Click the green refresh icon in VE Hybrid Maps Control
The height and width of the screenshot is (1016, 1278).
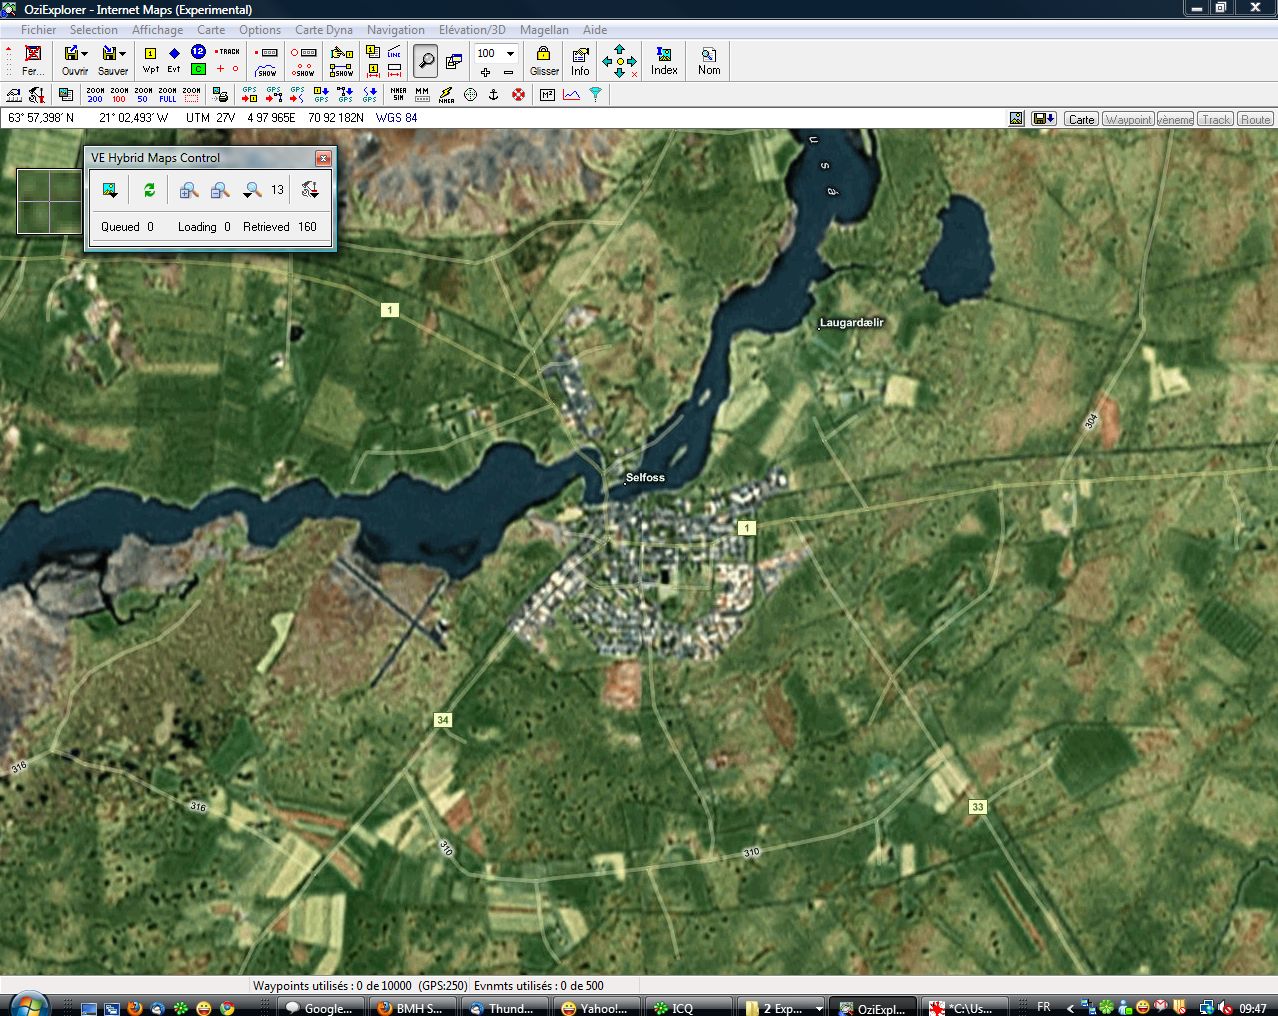(x=149, y=189)
